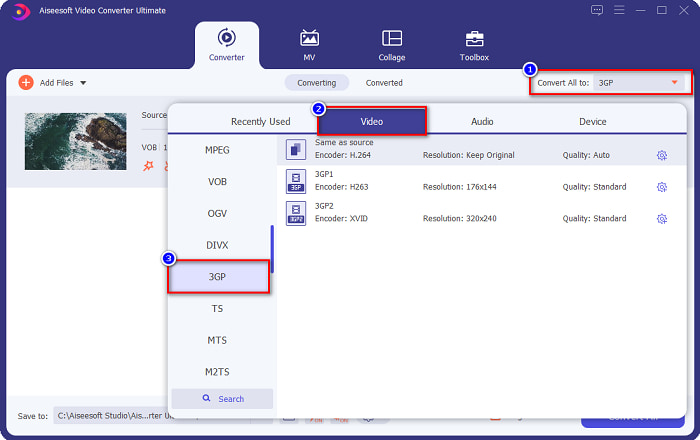Open the Recently Used tab
Image resolution: width=700 pixels, height=440 pixels.
click(260, 121)
